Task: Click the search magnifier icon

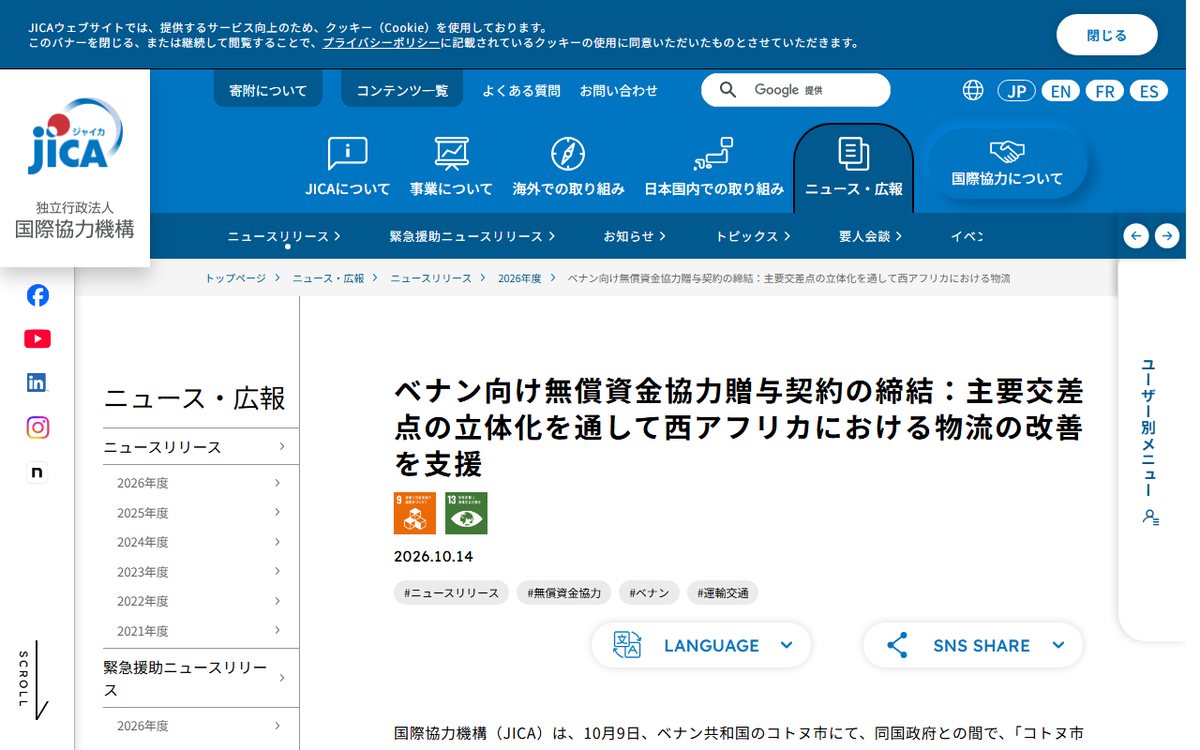Action: (728, 90)
